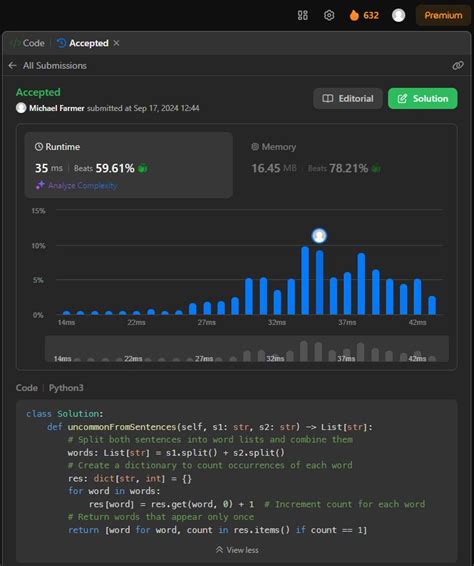Screen dimensions: 474x566
Task: Collapse code with View less
Action: pyautogui.click(x=237, y=550)
